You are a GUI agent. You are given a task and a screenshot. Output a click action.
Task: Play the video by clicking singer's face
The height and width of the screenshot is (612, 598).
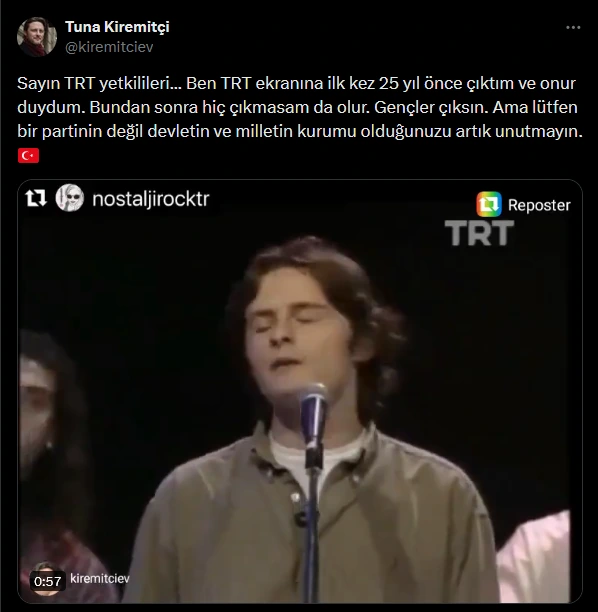click(297, 328)
